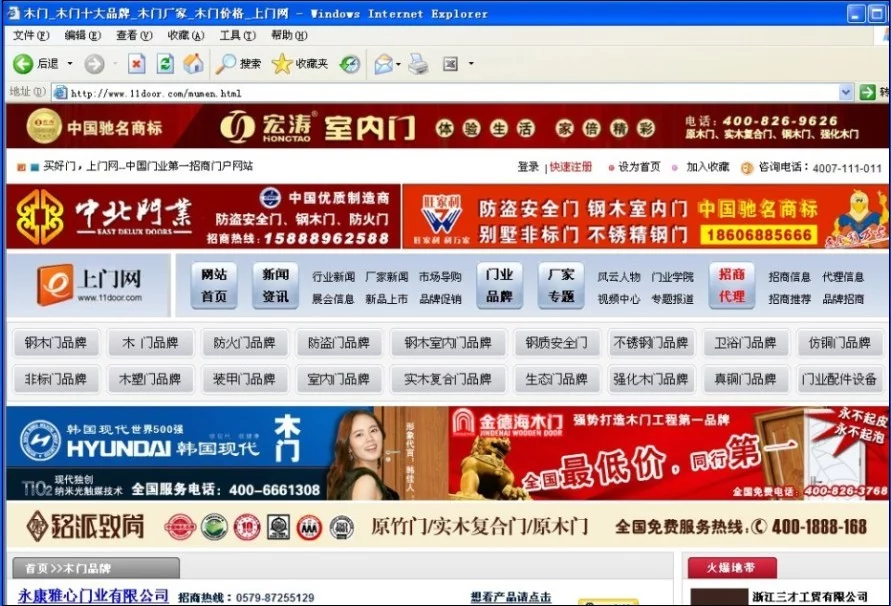The width and height of the screenshot is (891, 606).
Task: Open Favorites with the star icon
Action: tap(282, 64)
